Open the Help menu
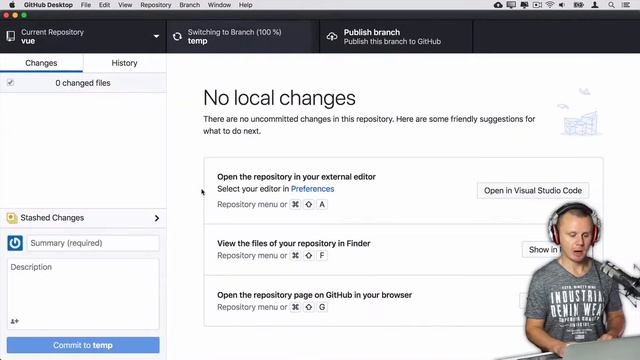640x360 pixels. click(x=245, y=5)
